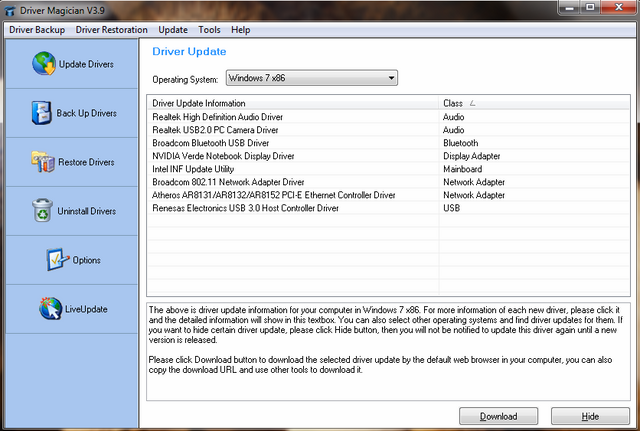This screenshot has width=640, height=431.
Task: Click the LiveUpdate sidebar label
Action: click(x=86, y=309)
